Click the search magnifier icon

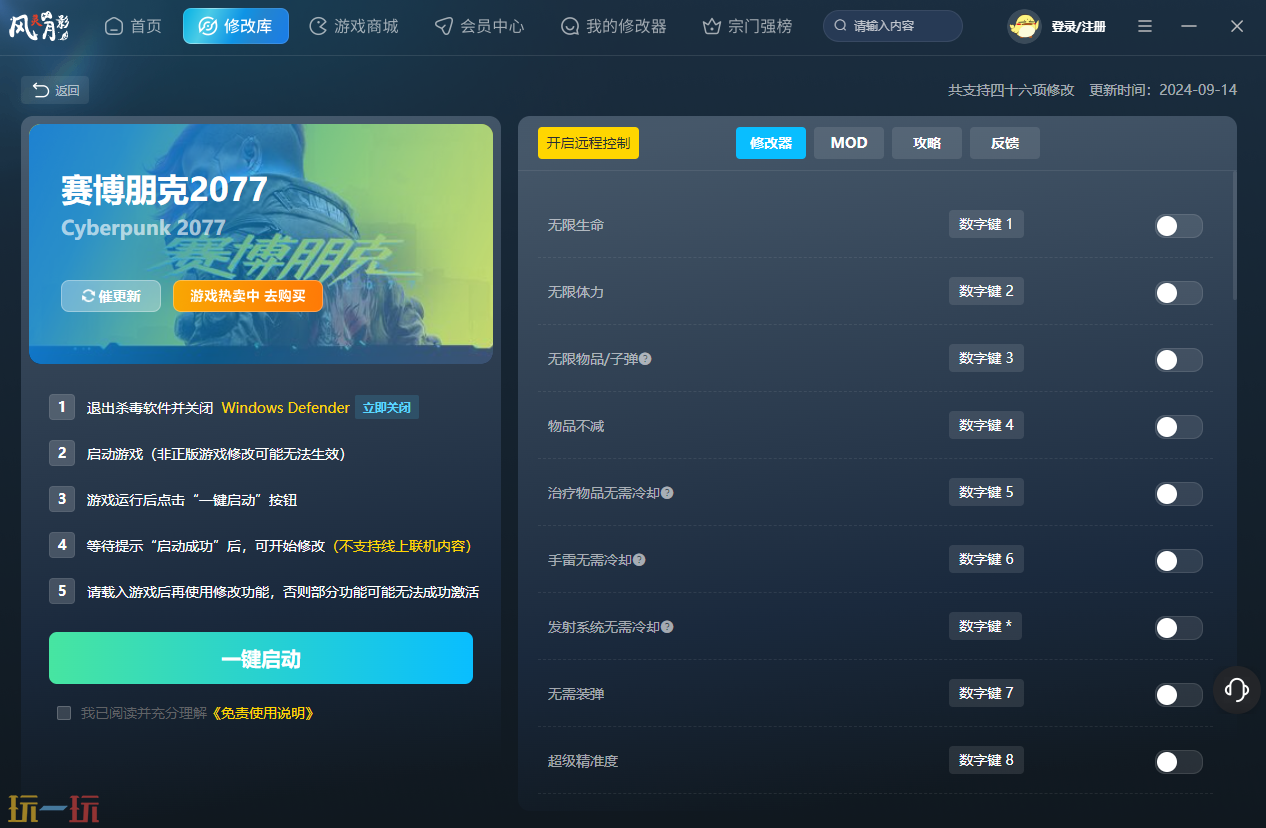pos(840,26)
